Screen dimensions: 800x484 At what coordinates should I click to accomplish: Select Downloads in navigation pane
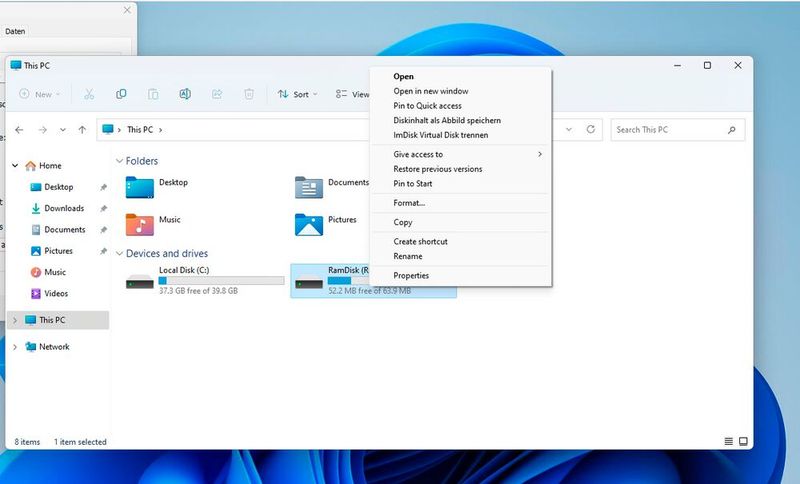point(64,209)
